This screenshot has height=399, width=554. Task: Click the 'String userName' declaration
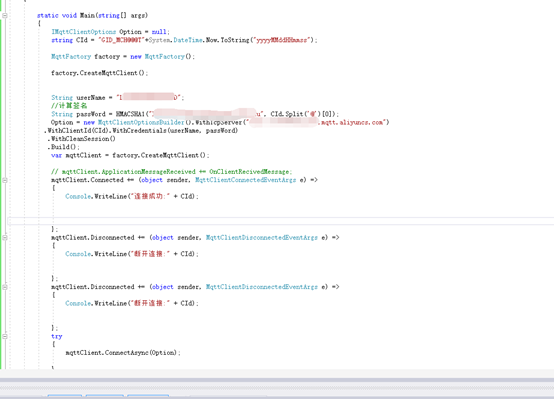[x=78, y=98]
